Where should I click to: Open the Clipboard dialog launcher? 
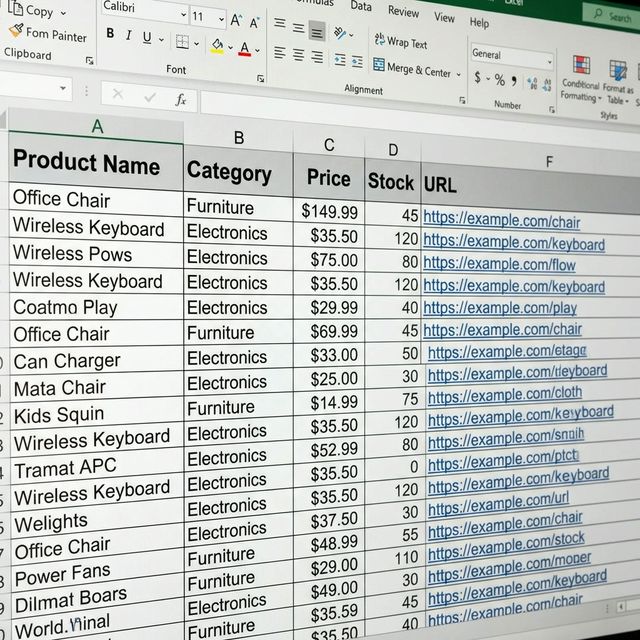pos(89,61)
